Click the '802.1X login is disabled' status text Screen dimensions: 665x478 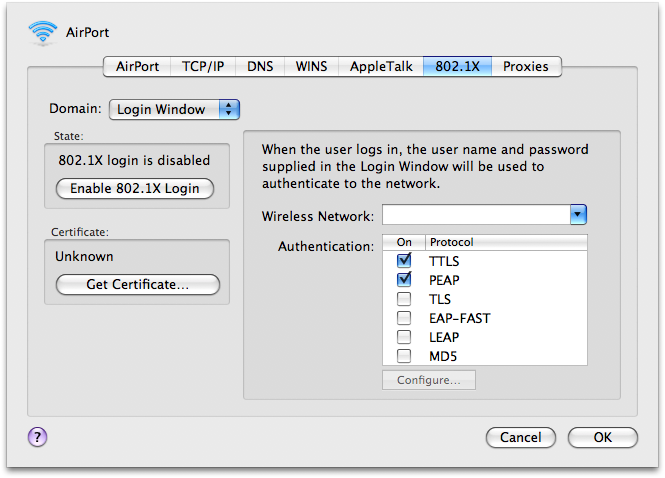(134, 160)
